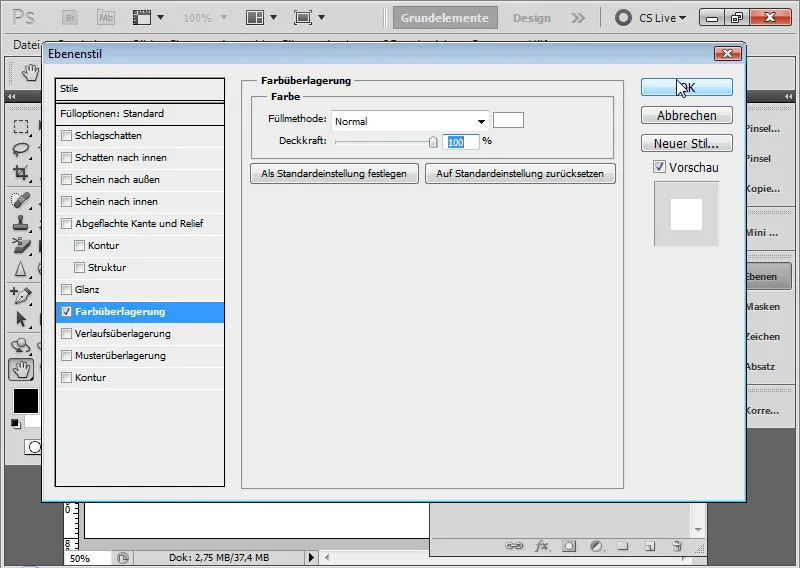Click Auf Standardeinstellung zurücksetzen

click(520, 174)
